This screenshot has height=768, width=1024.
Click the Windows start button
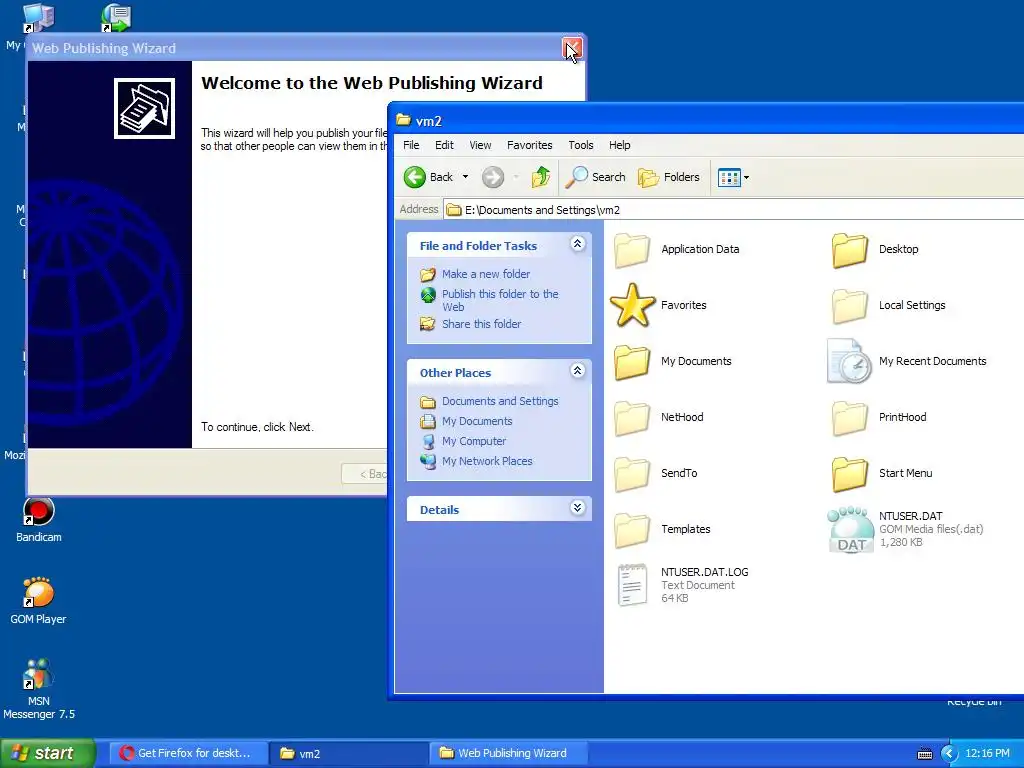(48, 753)
